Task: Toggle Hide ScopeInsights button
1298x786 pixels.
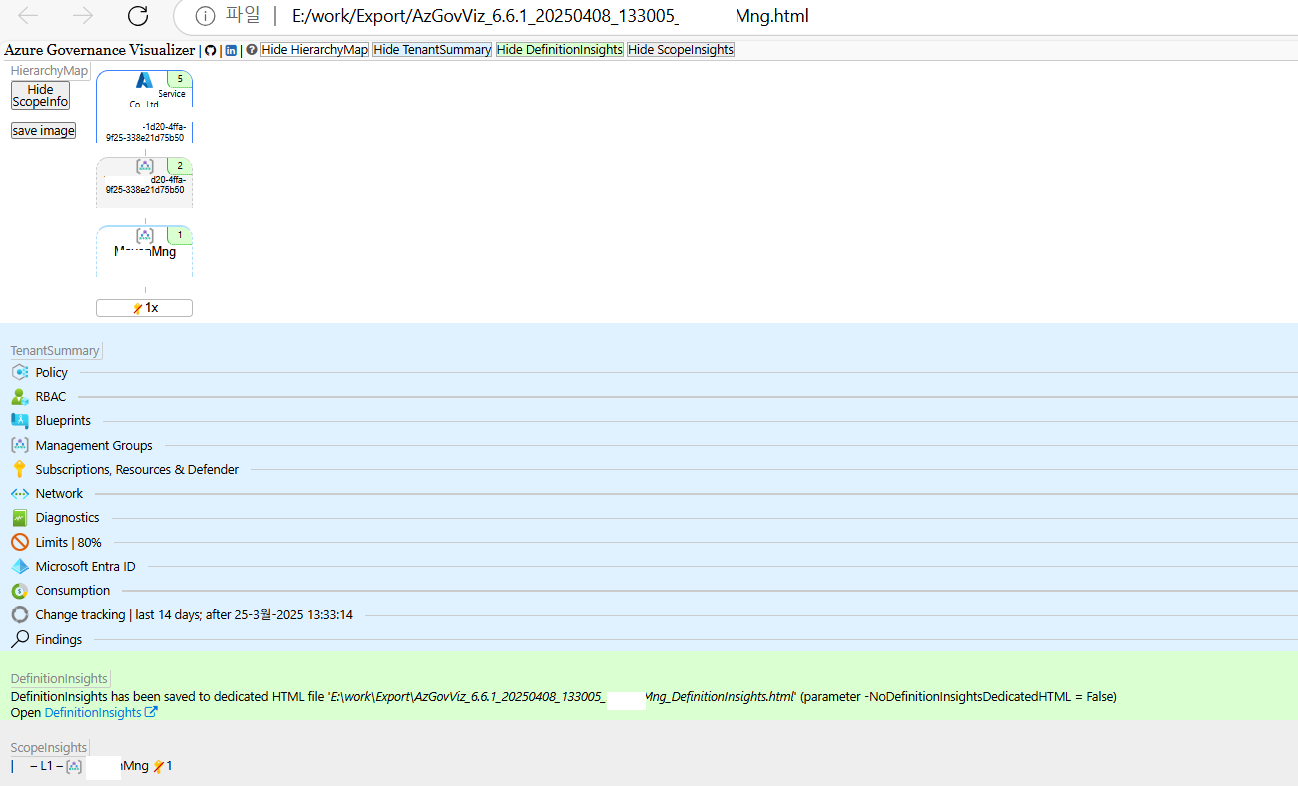Action: [x=681, y=50]
